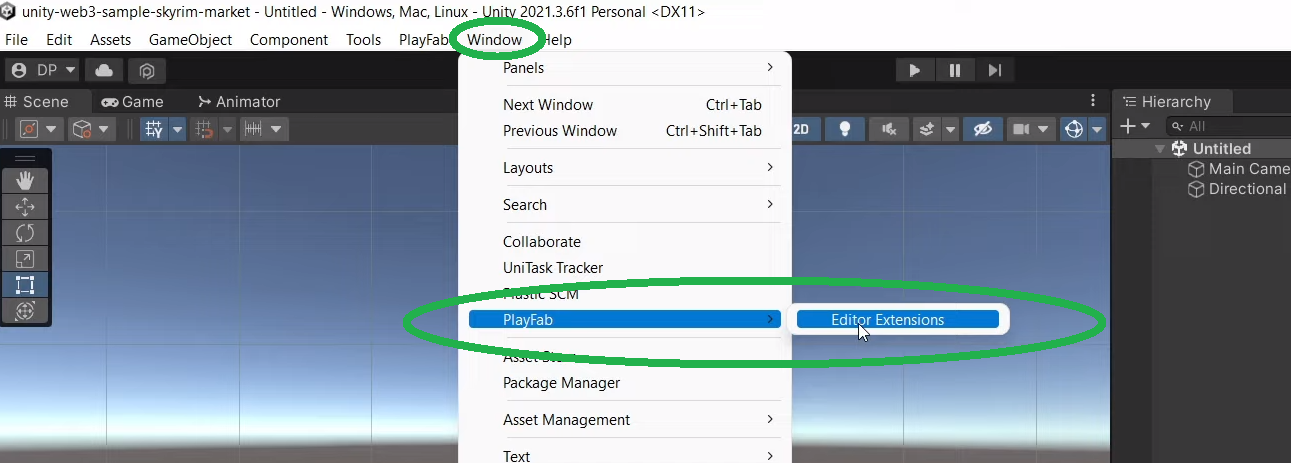Expand Text submenu

(x=625, y=455)
